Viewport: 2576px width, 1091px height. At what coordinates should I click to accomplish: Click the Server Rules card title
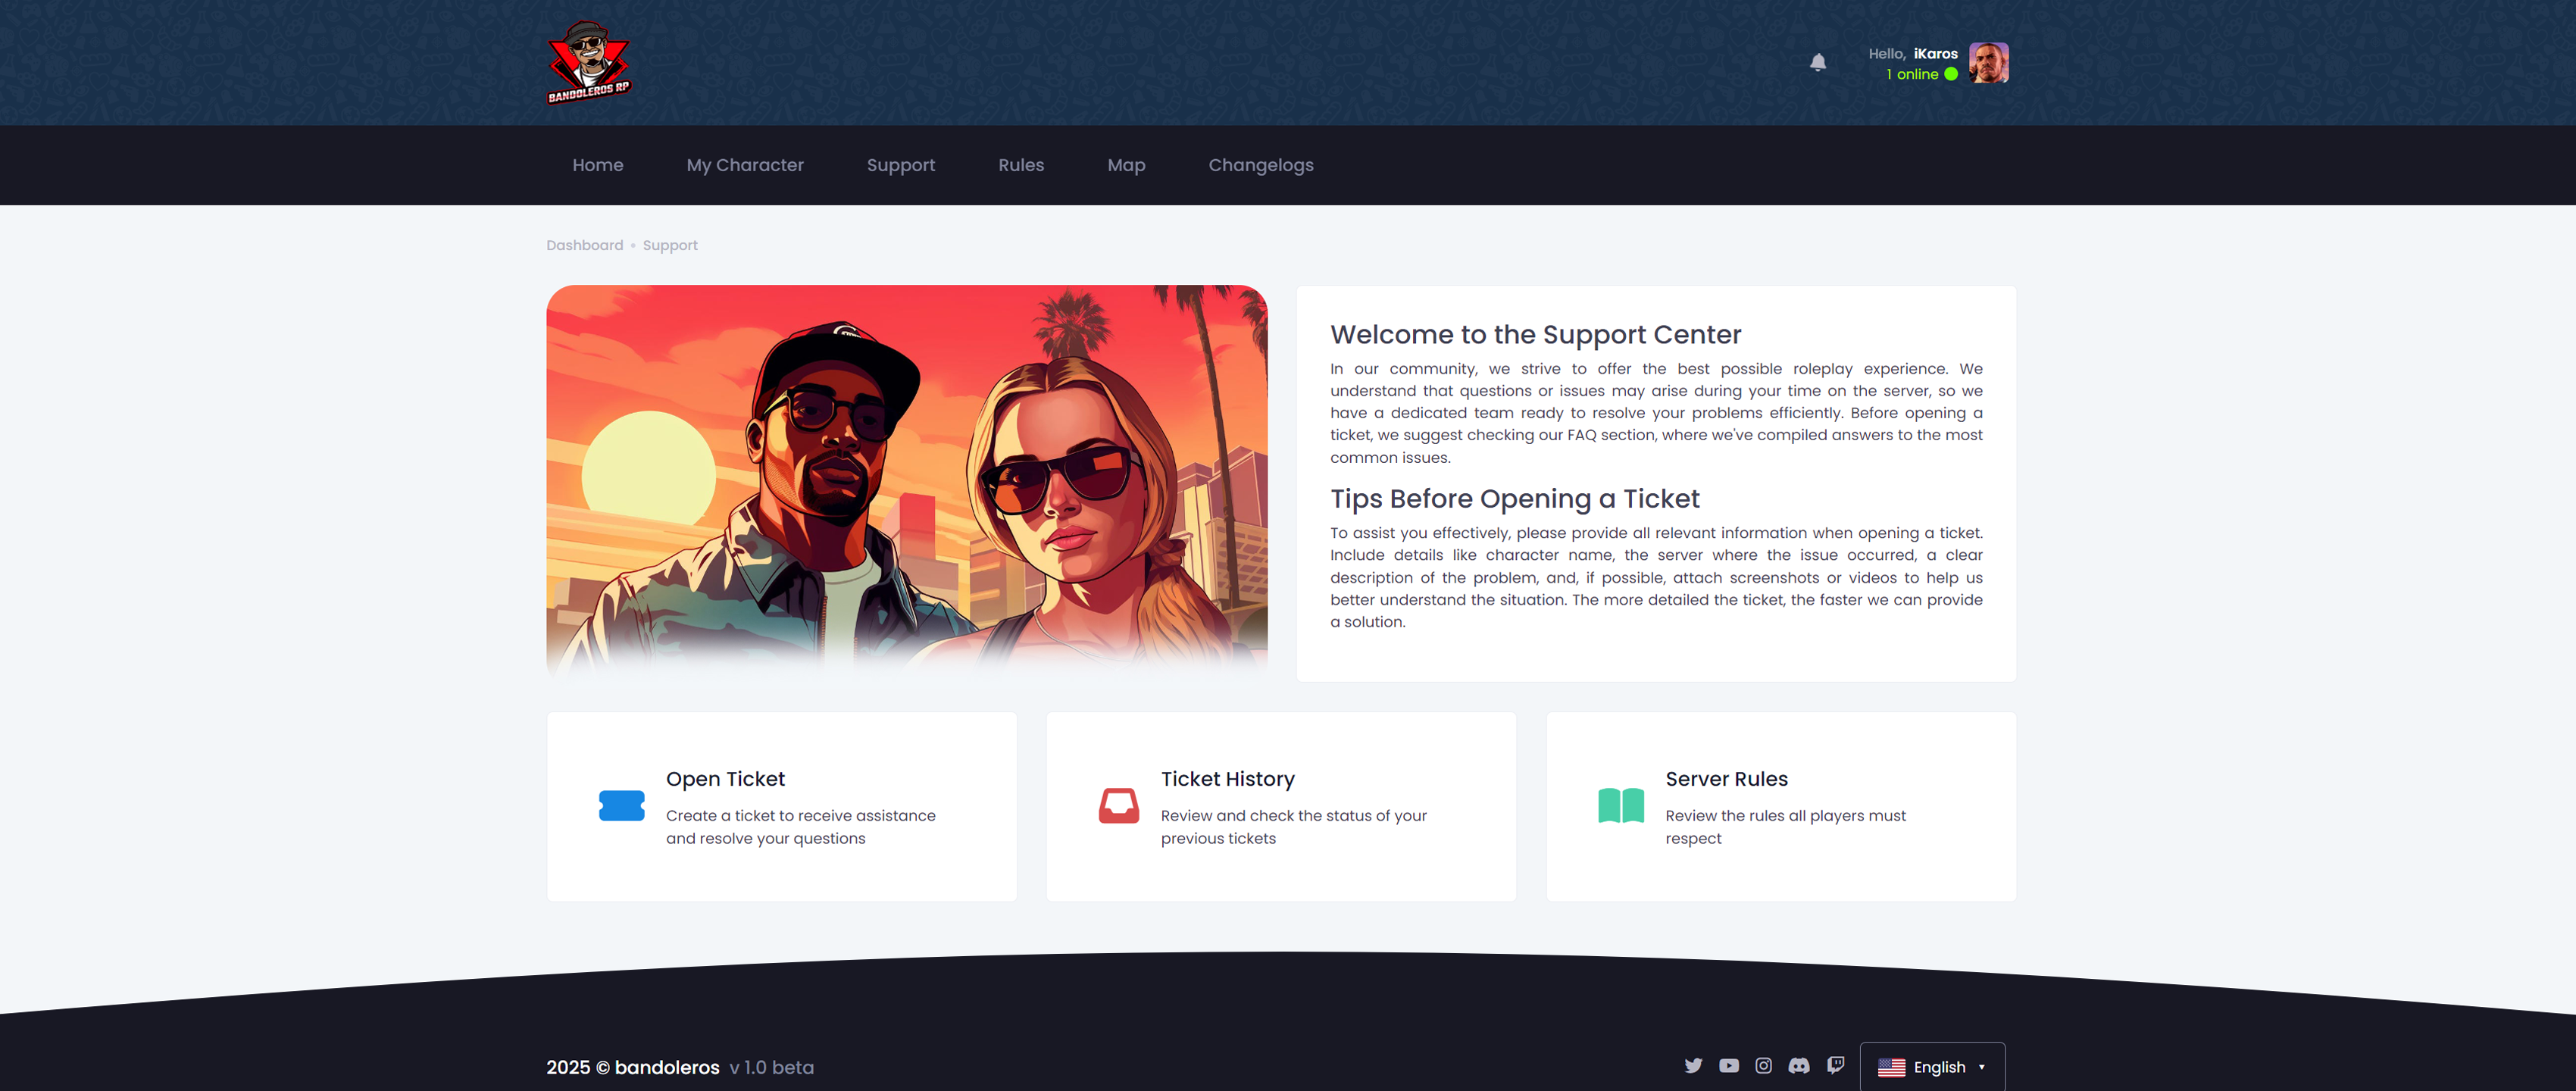1726,779
